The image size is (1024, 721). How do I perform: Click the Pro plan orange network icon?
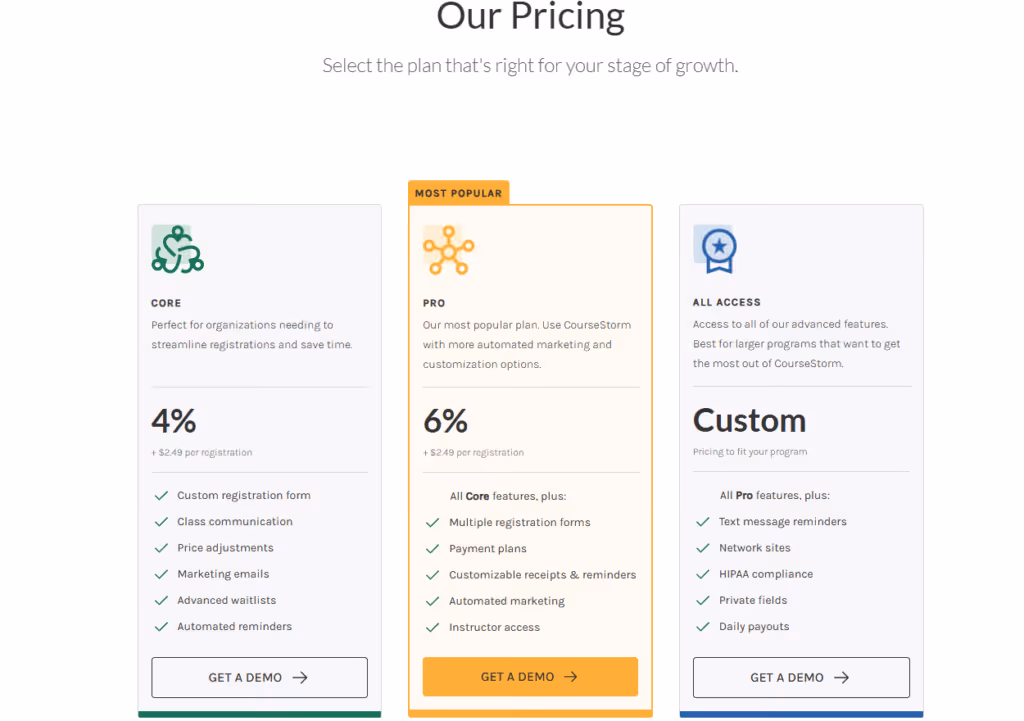[448, 250]
